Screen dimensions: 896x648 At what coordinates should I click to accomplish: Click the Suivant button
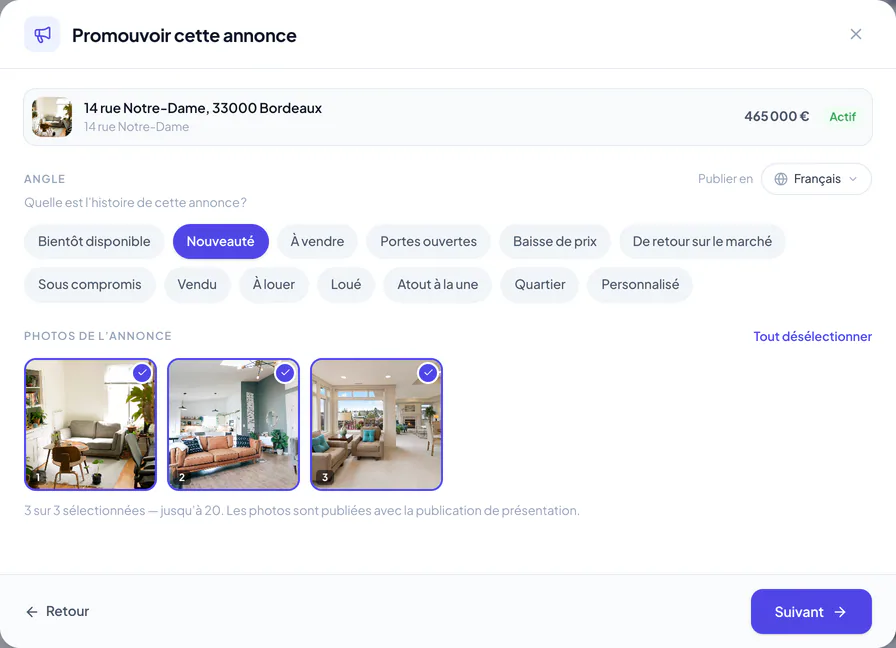[811, 611]
